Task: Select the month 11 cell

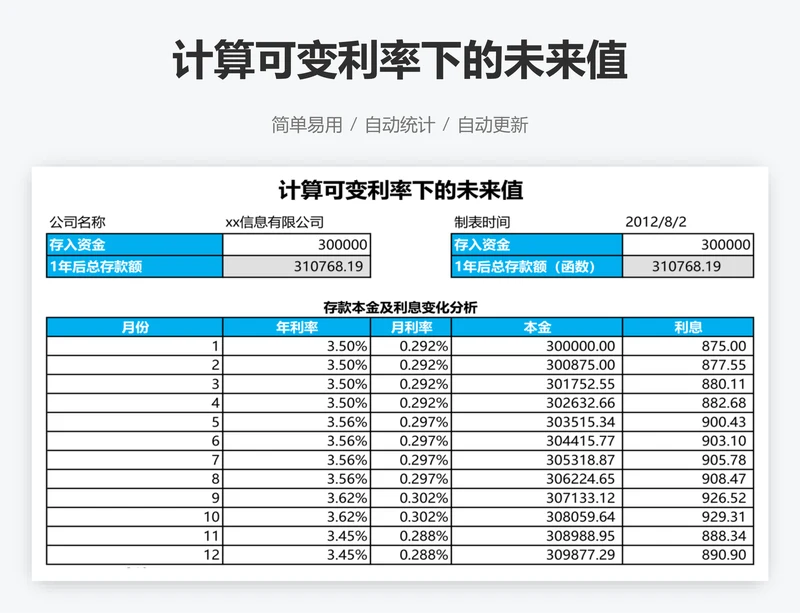Action: coord(135,536)
